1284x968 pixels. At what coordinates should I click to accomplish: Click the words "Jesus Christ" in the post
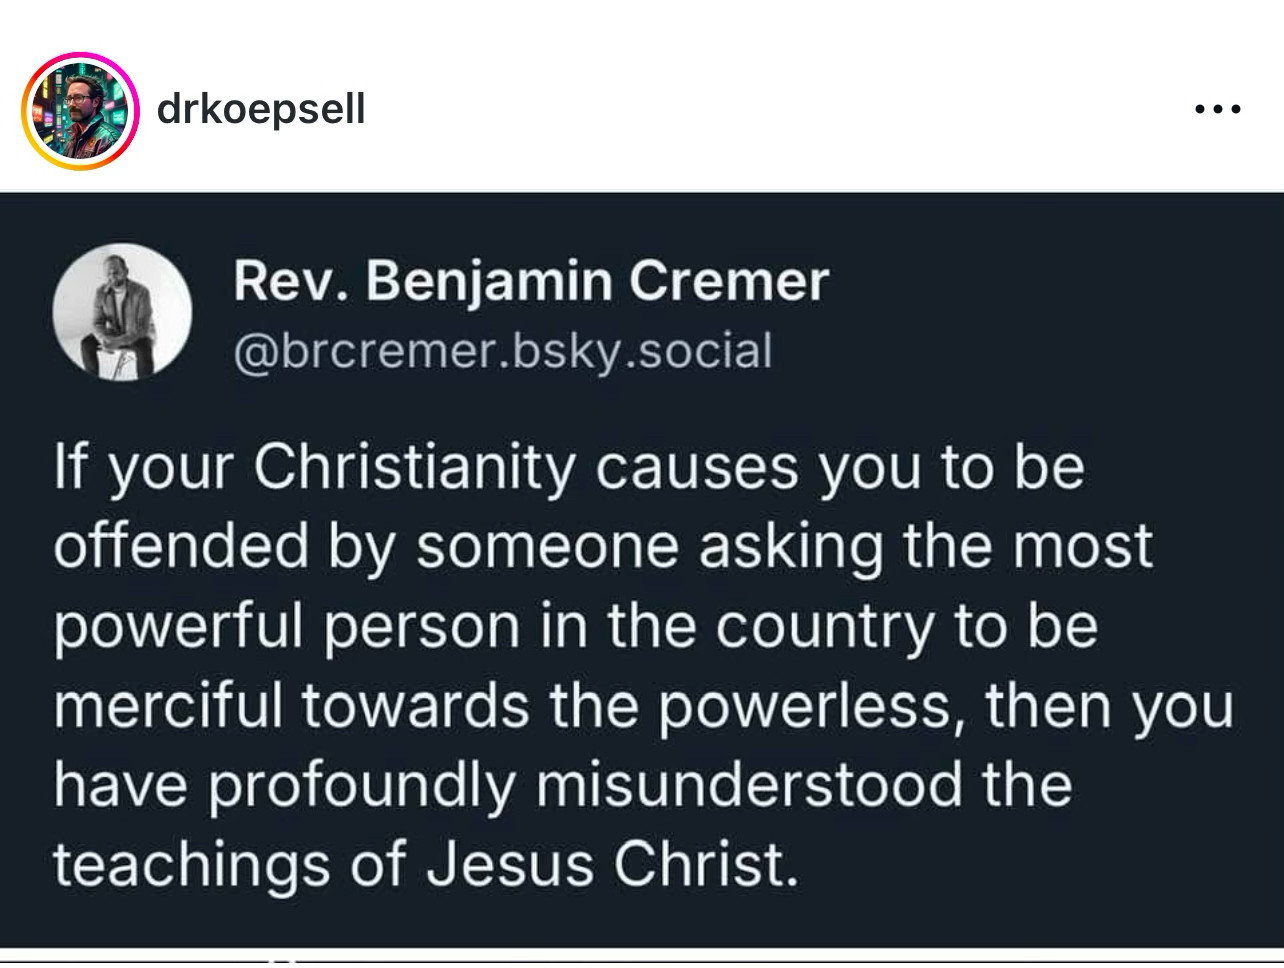tap(613, 863)
